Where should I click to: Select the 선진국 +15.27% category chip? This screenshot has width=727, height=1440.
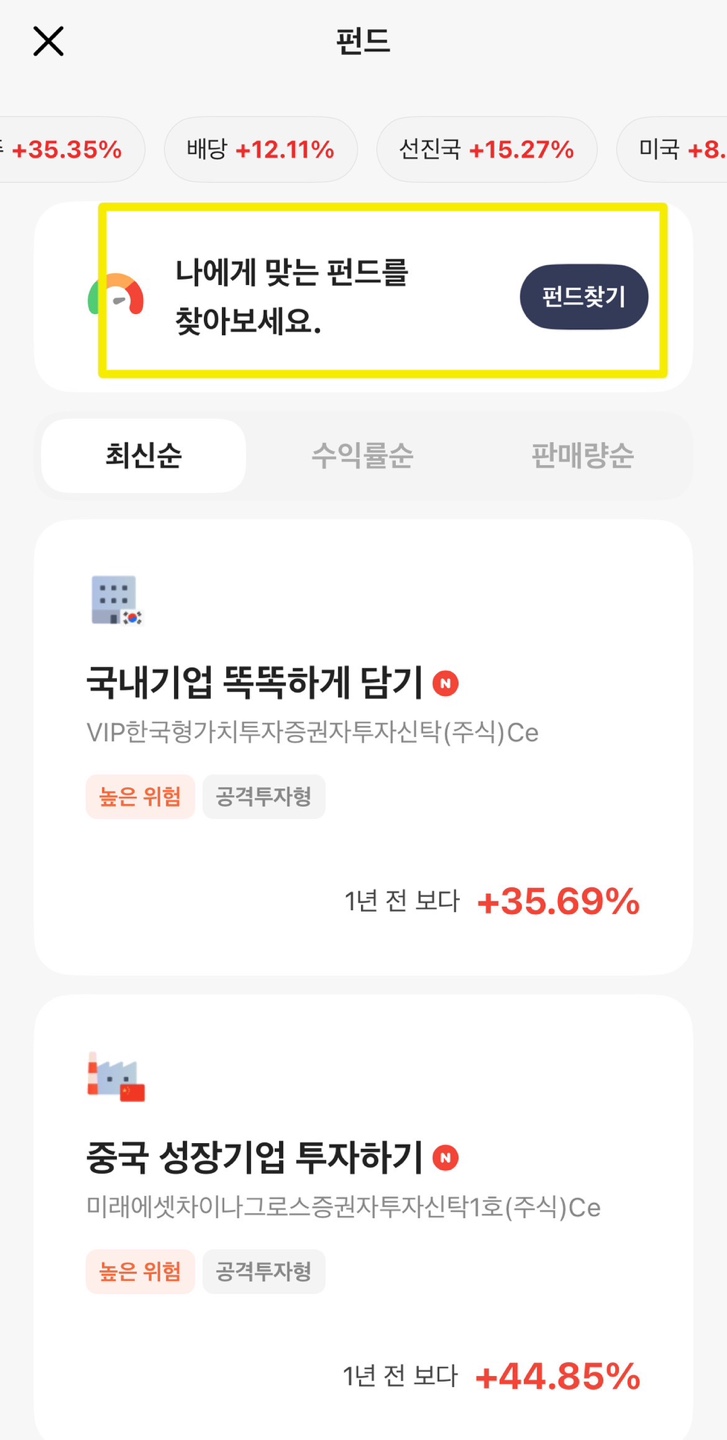(486, 150)
